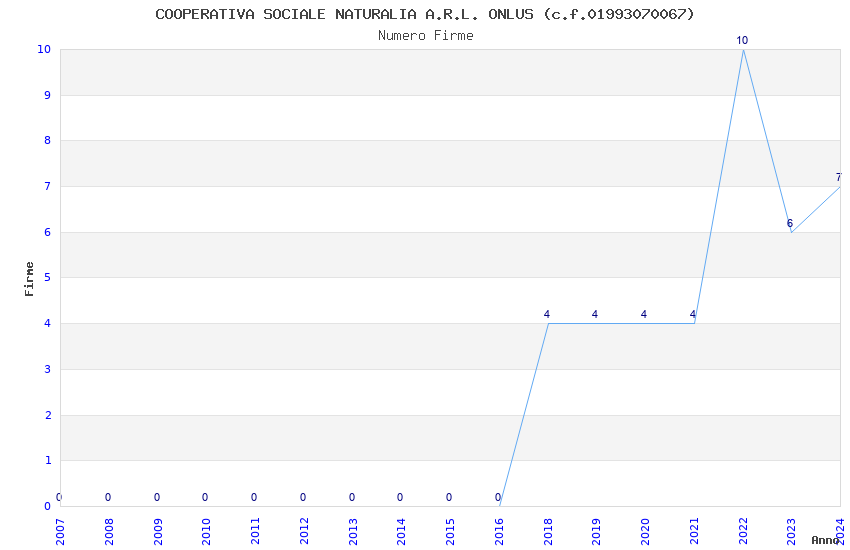Image resolution: width=850 pixels, height=550 pixels.
Task: Select the 2023 x-axis year label
Action: tap(791, 531)
